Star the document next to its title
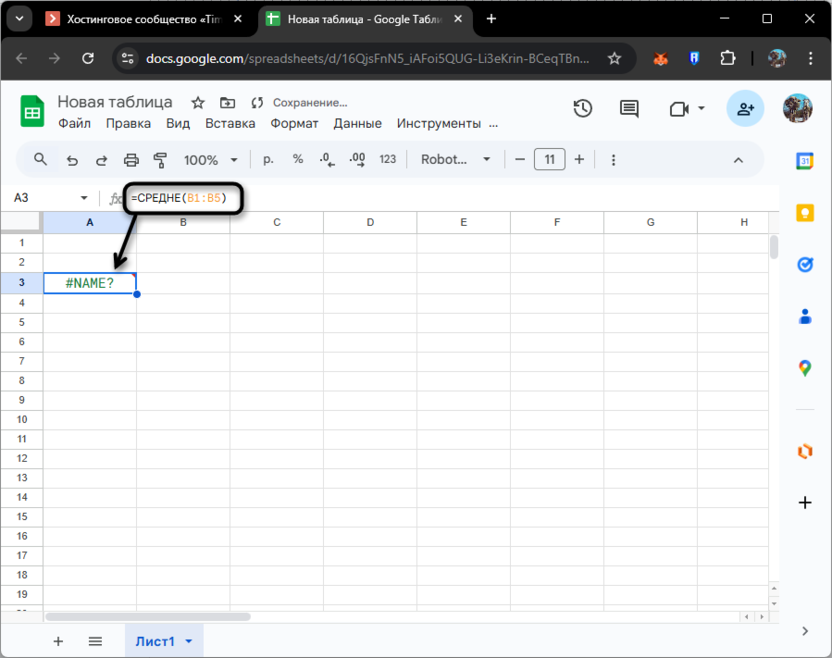Viewport: 832px width, 658px height. pos(196,101)
